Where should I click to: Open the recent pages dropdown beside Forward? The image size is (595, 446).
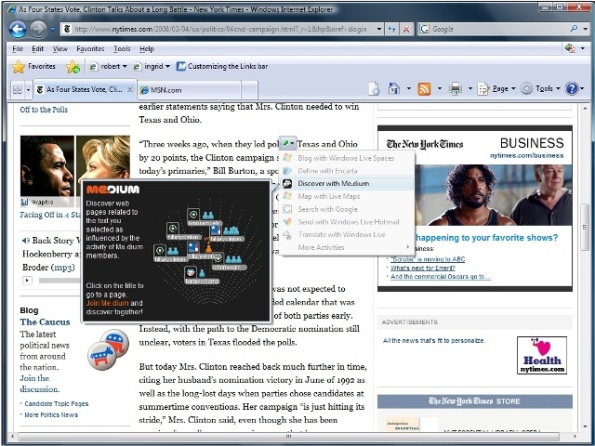[x=53, y=29]
